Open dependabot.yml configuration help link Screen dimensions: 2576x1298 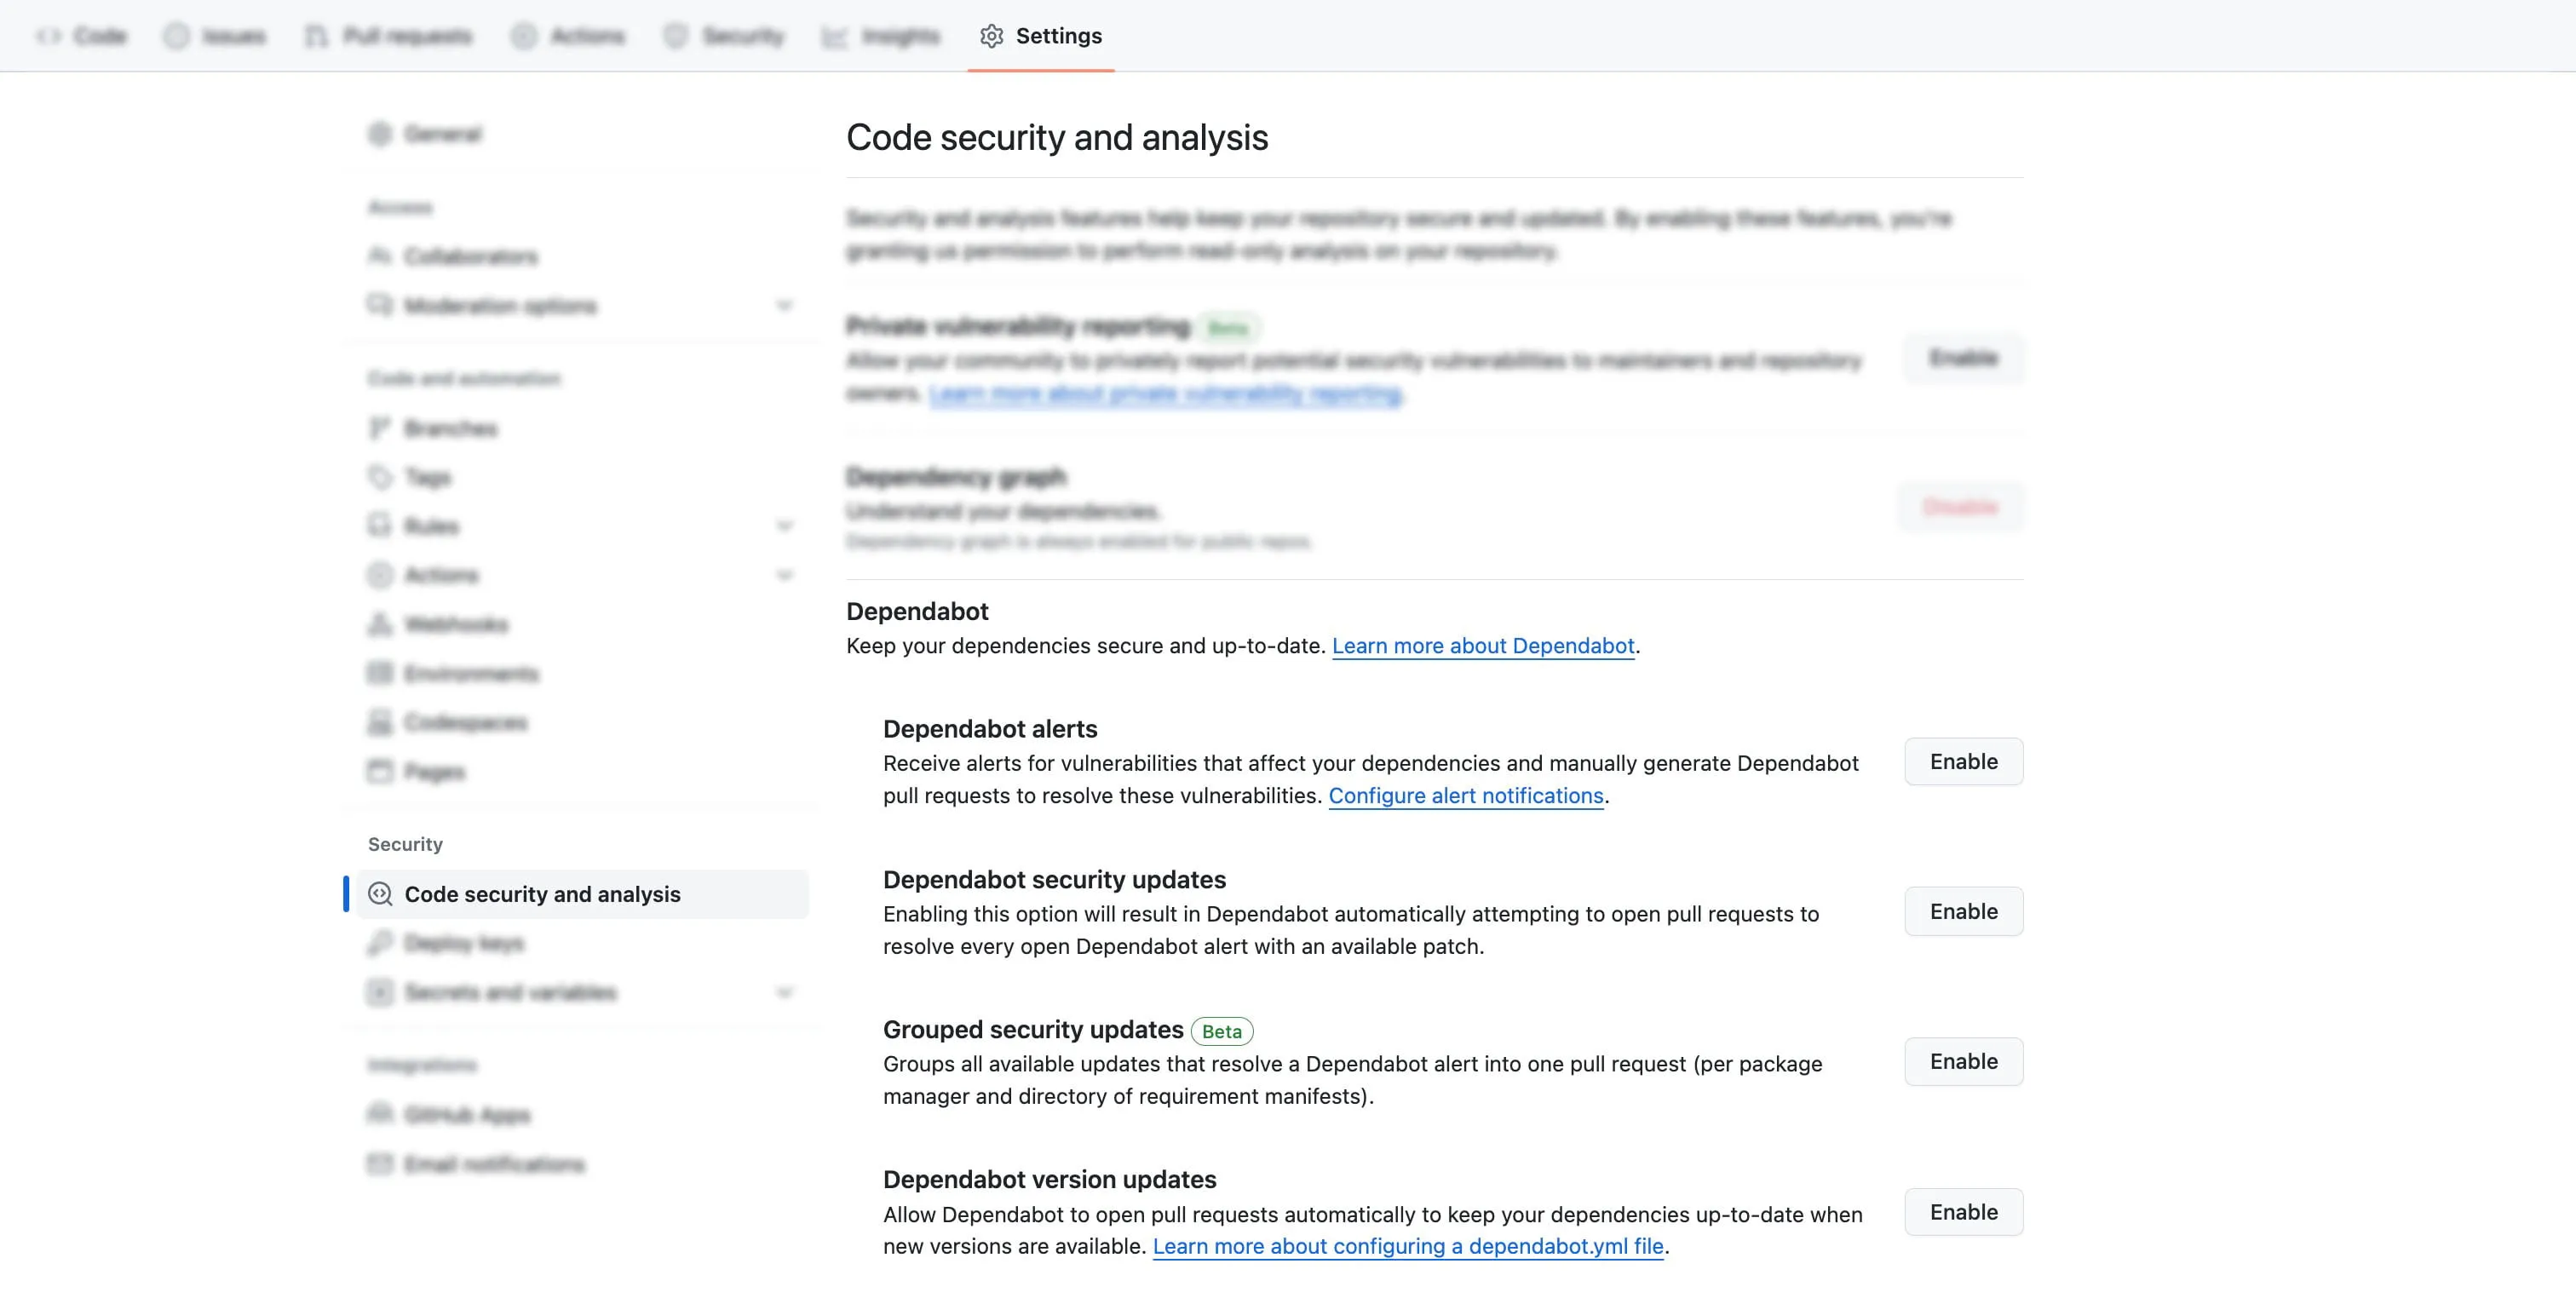tap(1407, 1247)
